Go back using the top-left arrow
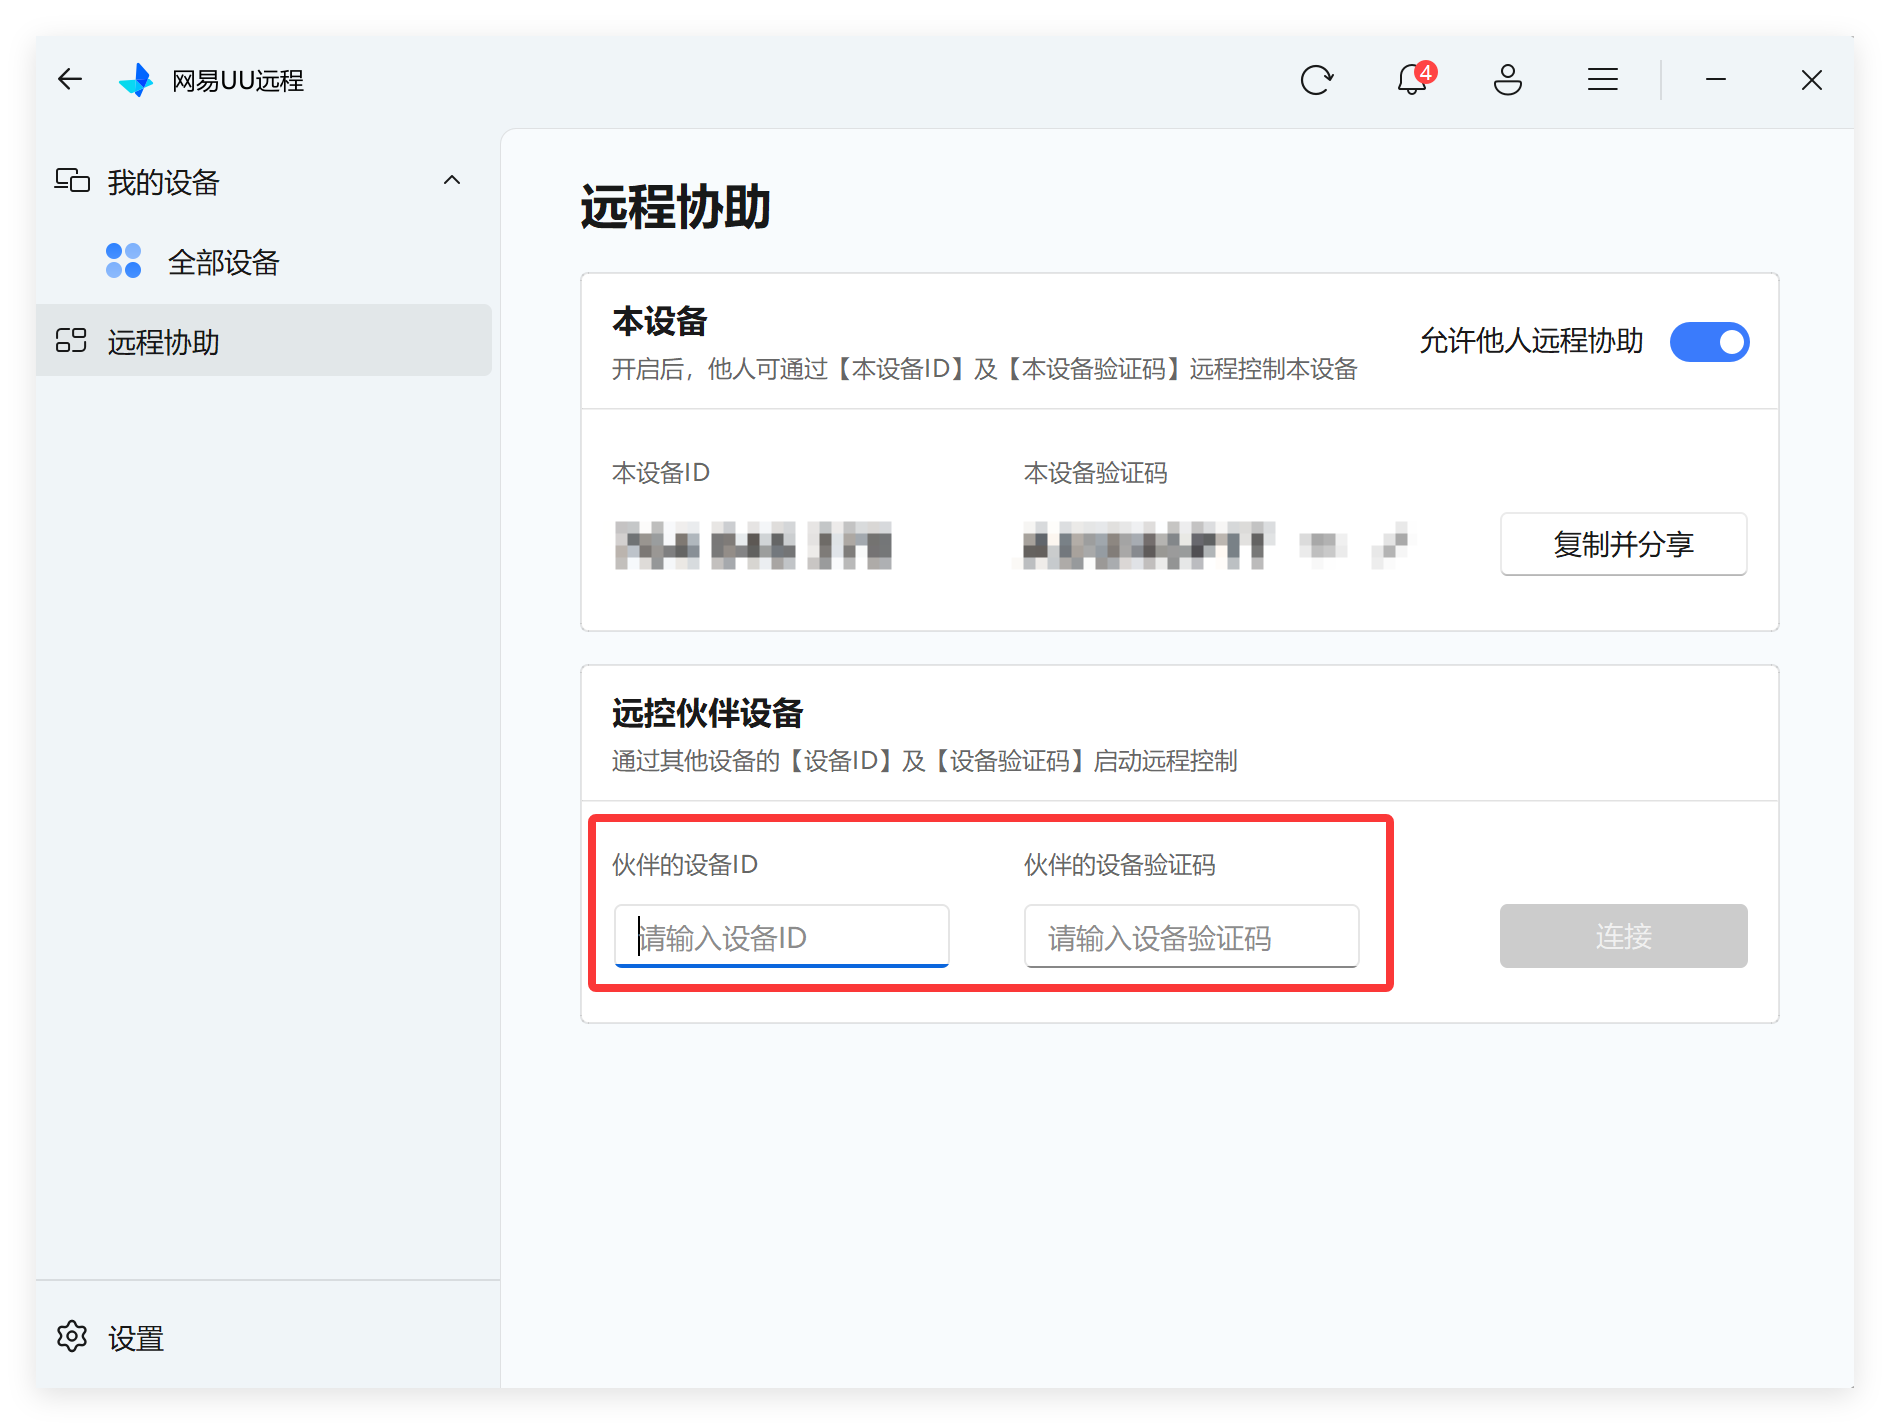Image resolution: width=1890 pixels, height=1424 pixels. (70, 79)
